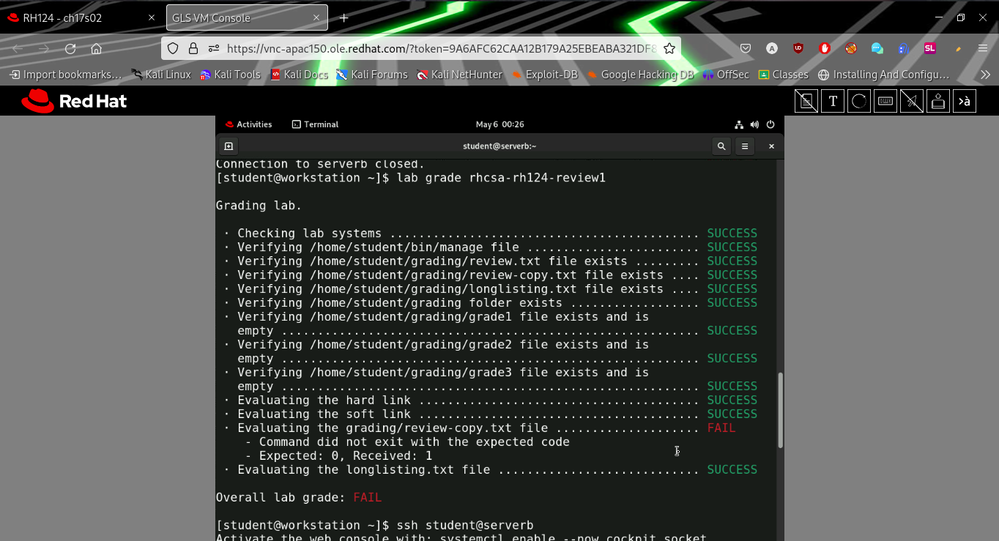Bookmark this page with star icon

coord(669,48)
